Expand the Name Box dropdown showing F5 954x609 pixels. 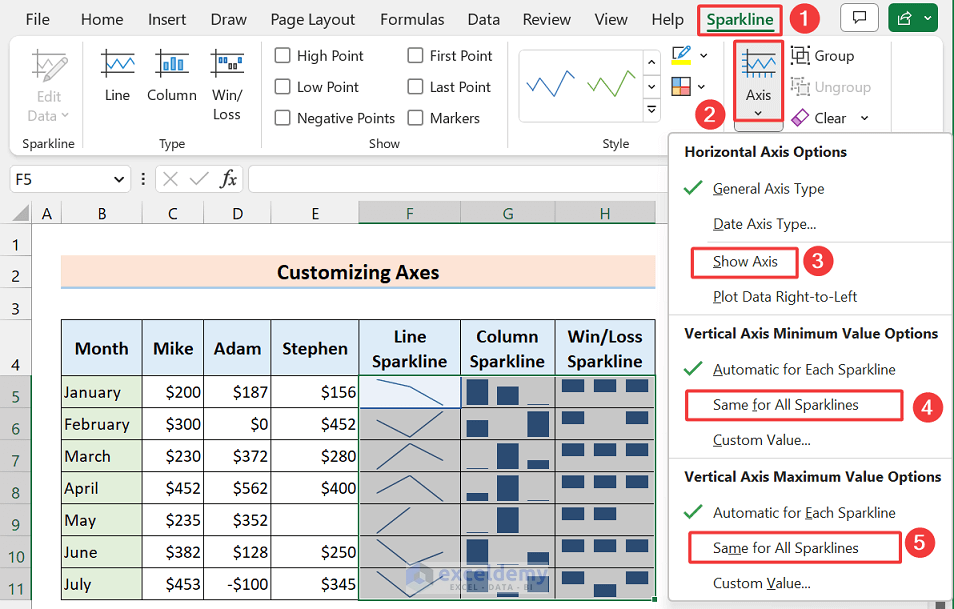(x=119, y=179)
